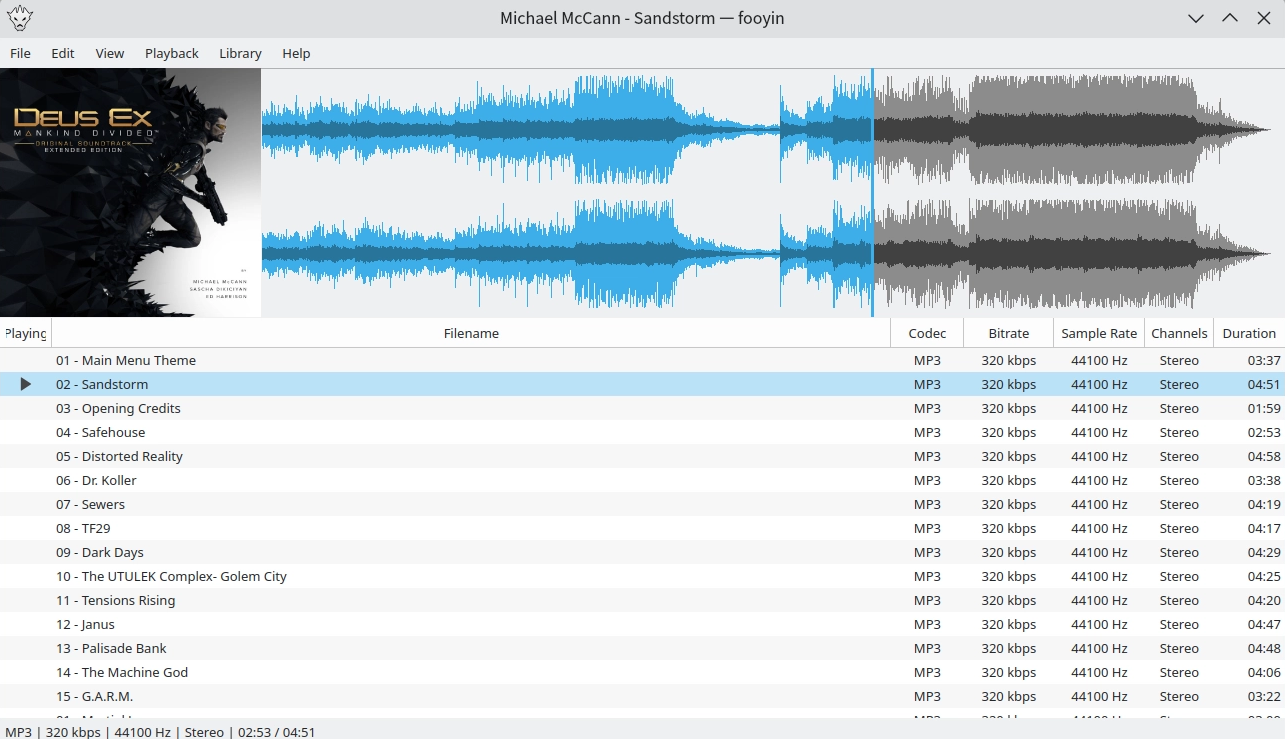Click the window maximize up-chevron button
The image size is (1285, 739).
tap(1229, 18)
